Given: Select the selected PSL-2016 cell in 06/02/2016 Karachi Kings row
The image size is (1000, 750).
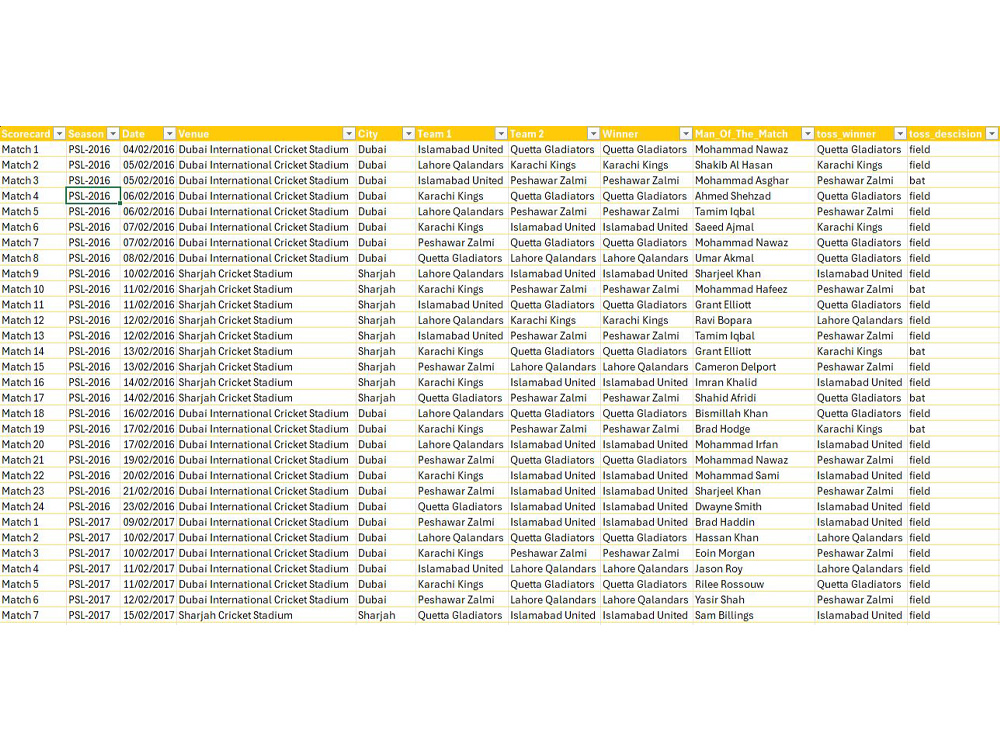Looking at the screenshot, I should point(93,196).
